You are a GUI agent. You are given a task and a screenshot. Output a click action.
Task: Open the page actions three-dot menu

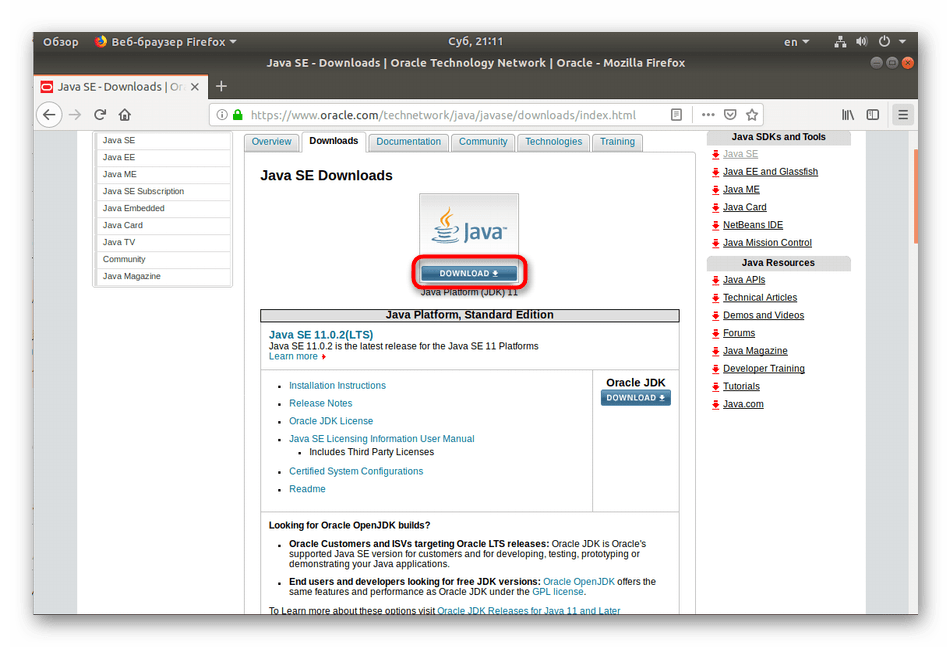pos(706,115)
